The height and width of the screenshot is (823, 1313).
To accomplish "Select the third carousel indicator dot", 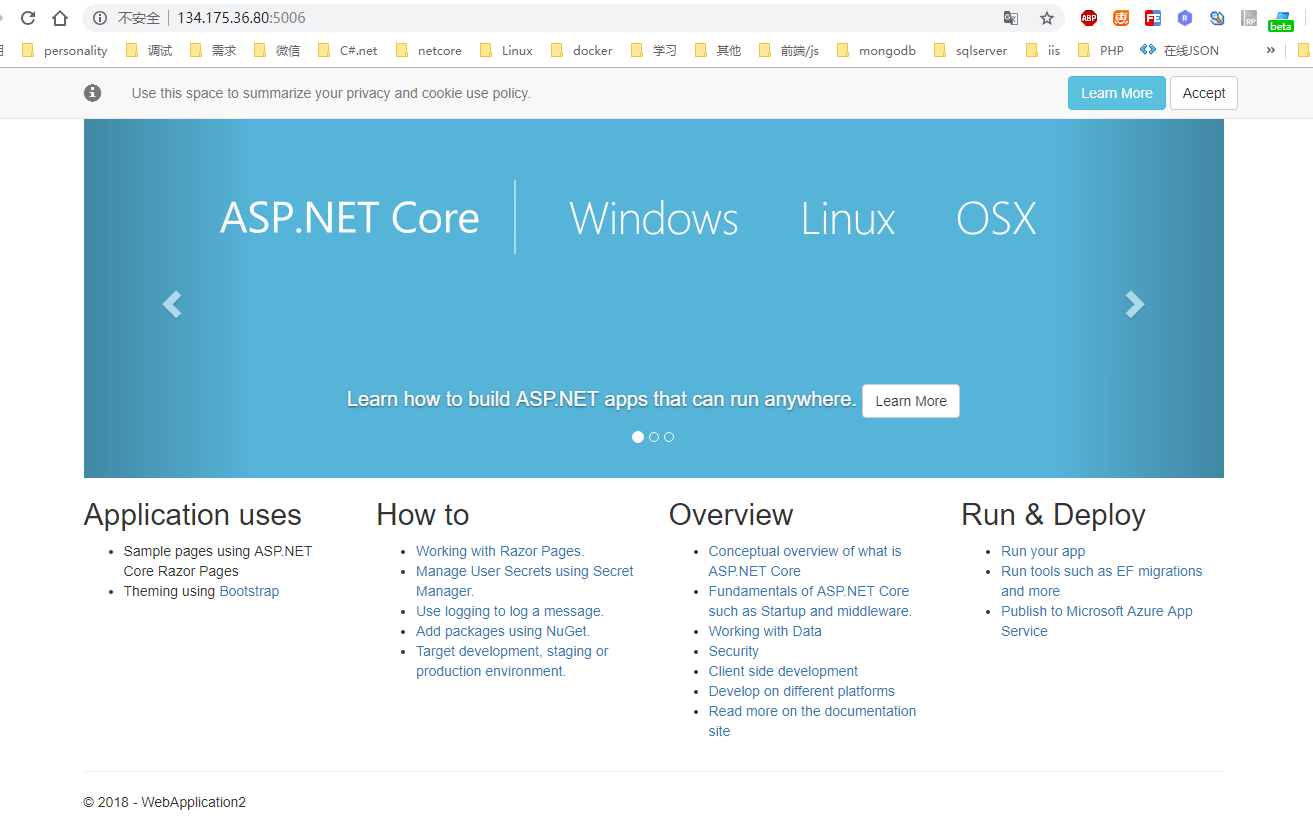I will (669, 437).
